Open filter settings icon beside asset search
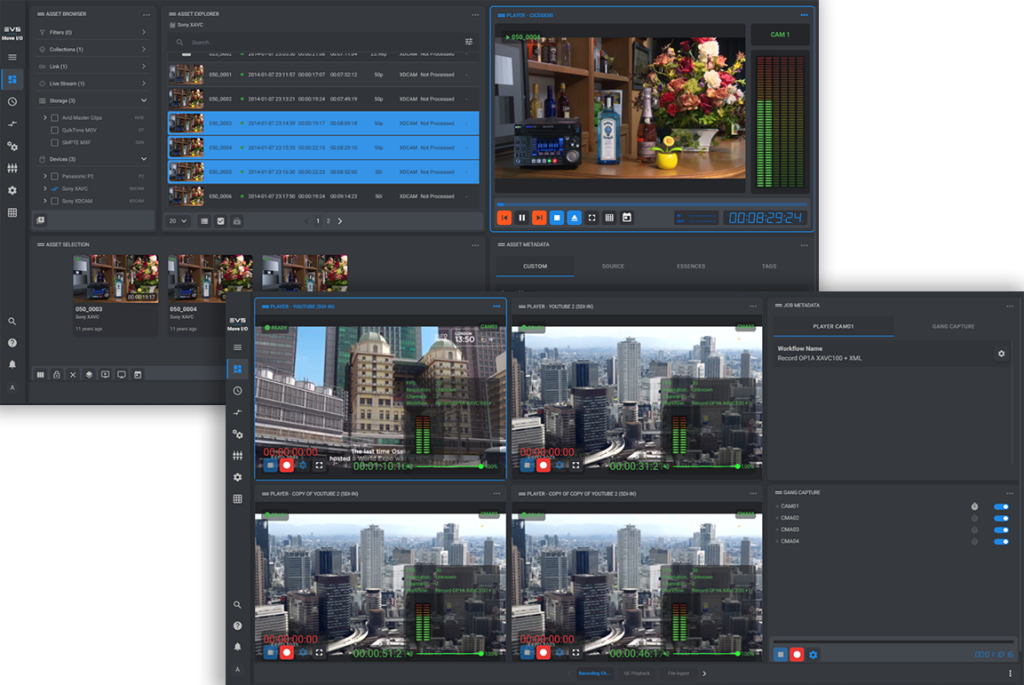The image size is (1024, 685). click(x=469, y=42)
